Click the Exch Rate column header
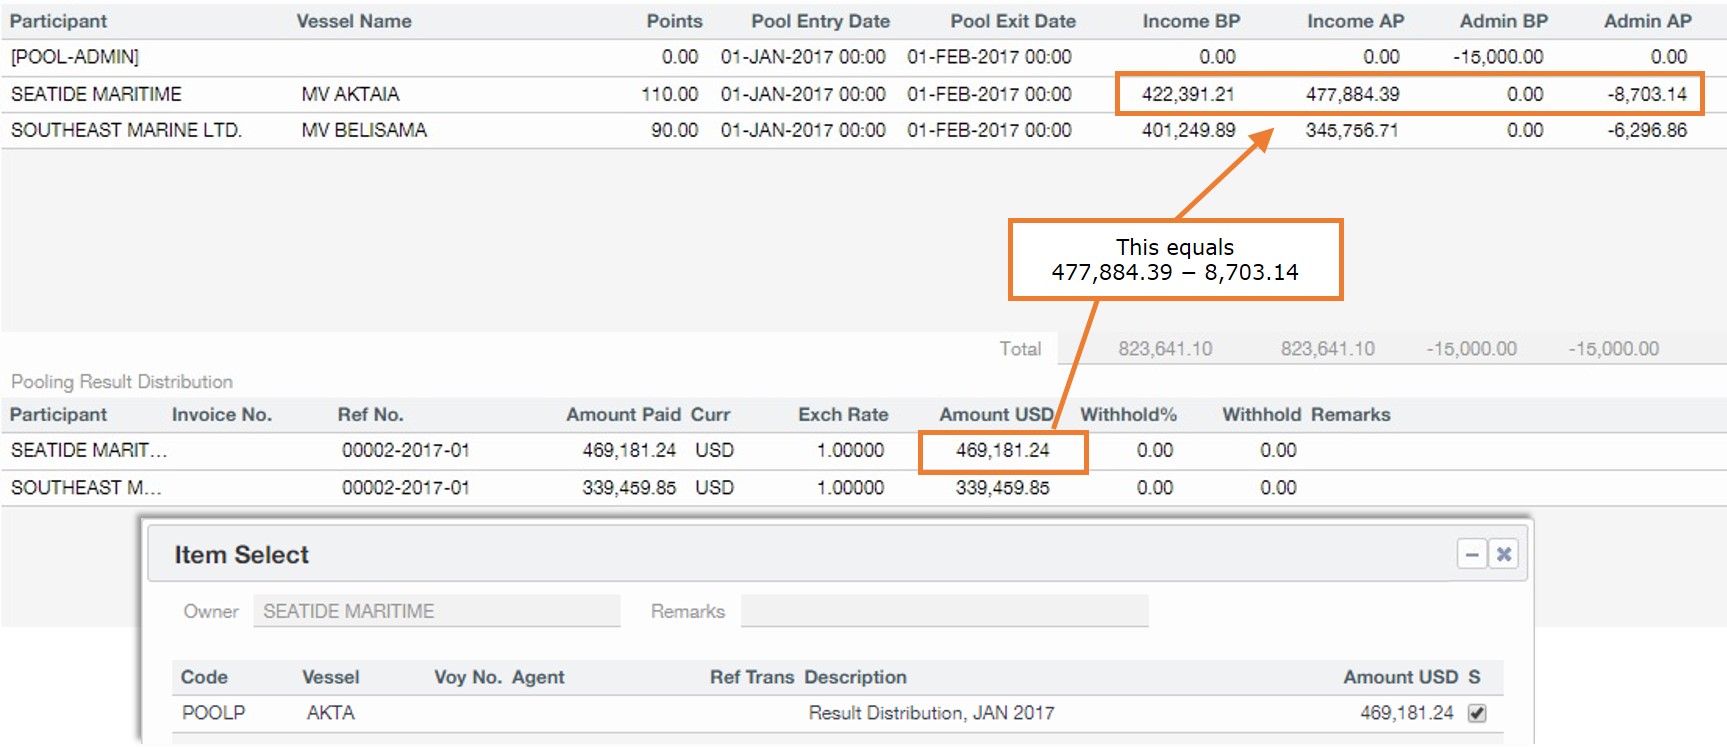Viewport: 1727px width, 748px height. click(842, 415)
